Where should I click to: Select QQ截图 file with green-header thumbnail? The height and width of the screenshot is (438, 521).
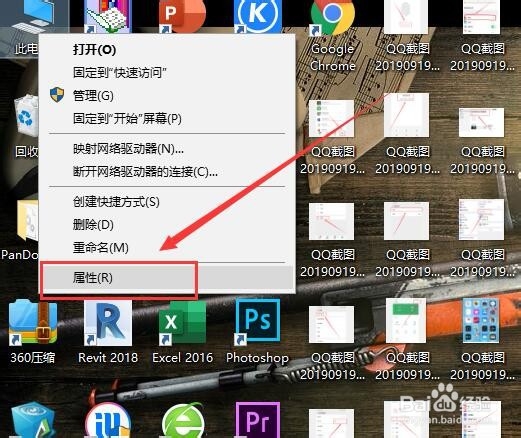407,339
